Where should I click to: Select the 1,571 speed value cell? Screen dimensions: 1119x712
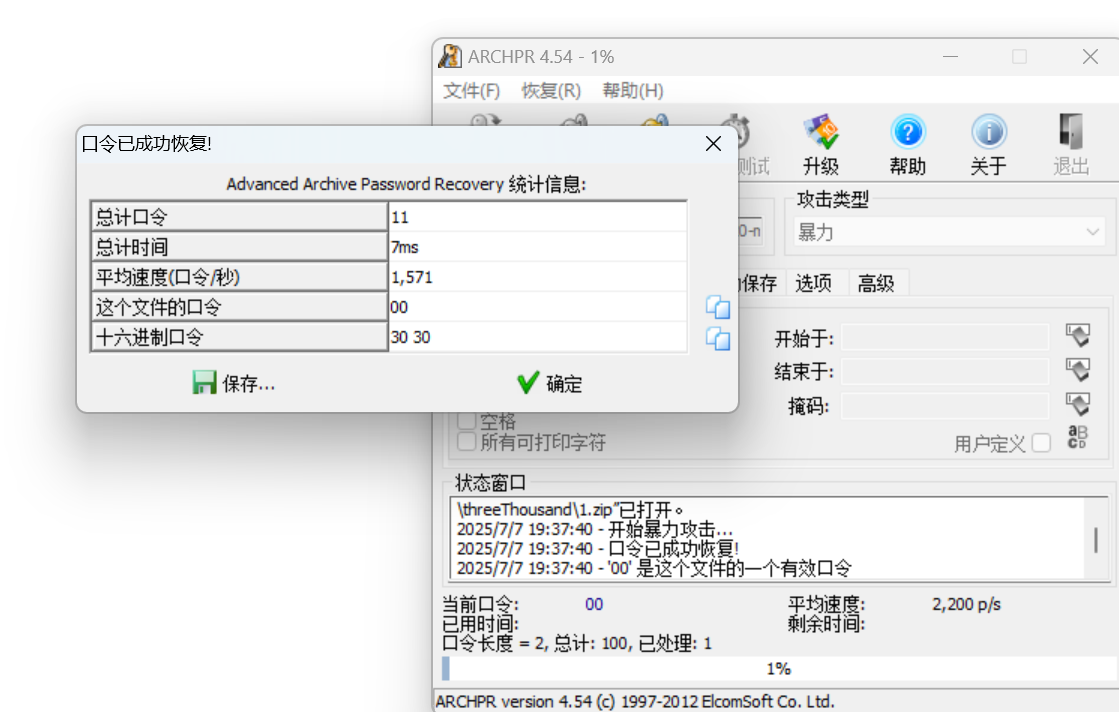[x=537, y=277]
